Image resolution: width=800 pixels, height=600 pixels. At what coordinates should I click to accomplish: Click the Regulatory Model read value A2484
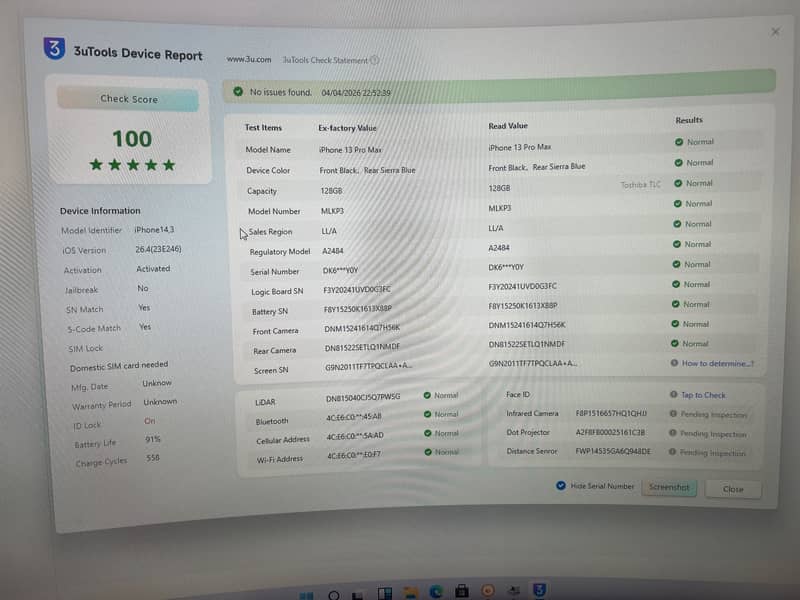(498, 247)
